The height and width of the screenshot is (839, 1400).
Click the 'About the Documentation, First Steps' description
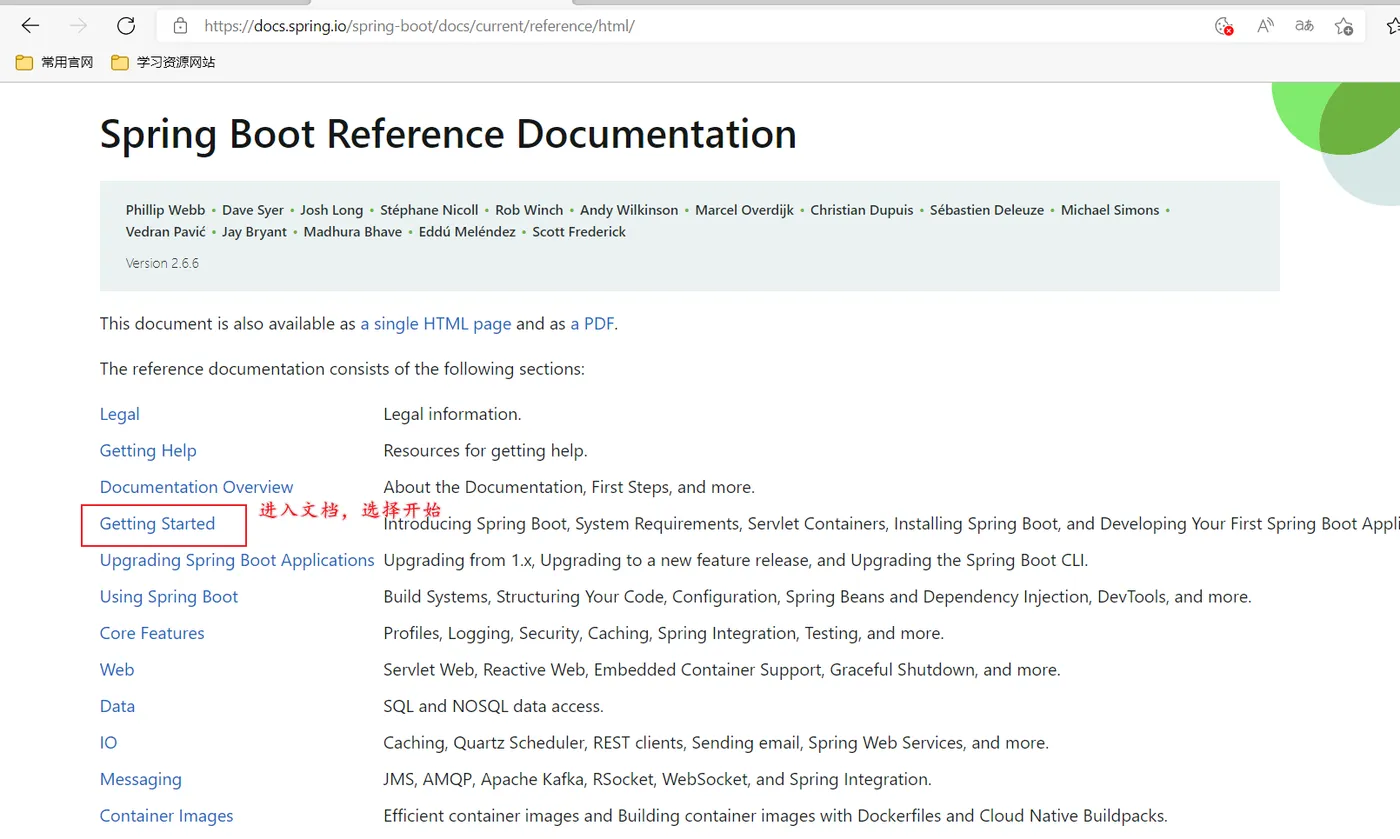569,487
